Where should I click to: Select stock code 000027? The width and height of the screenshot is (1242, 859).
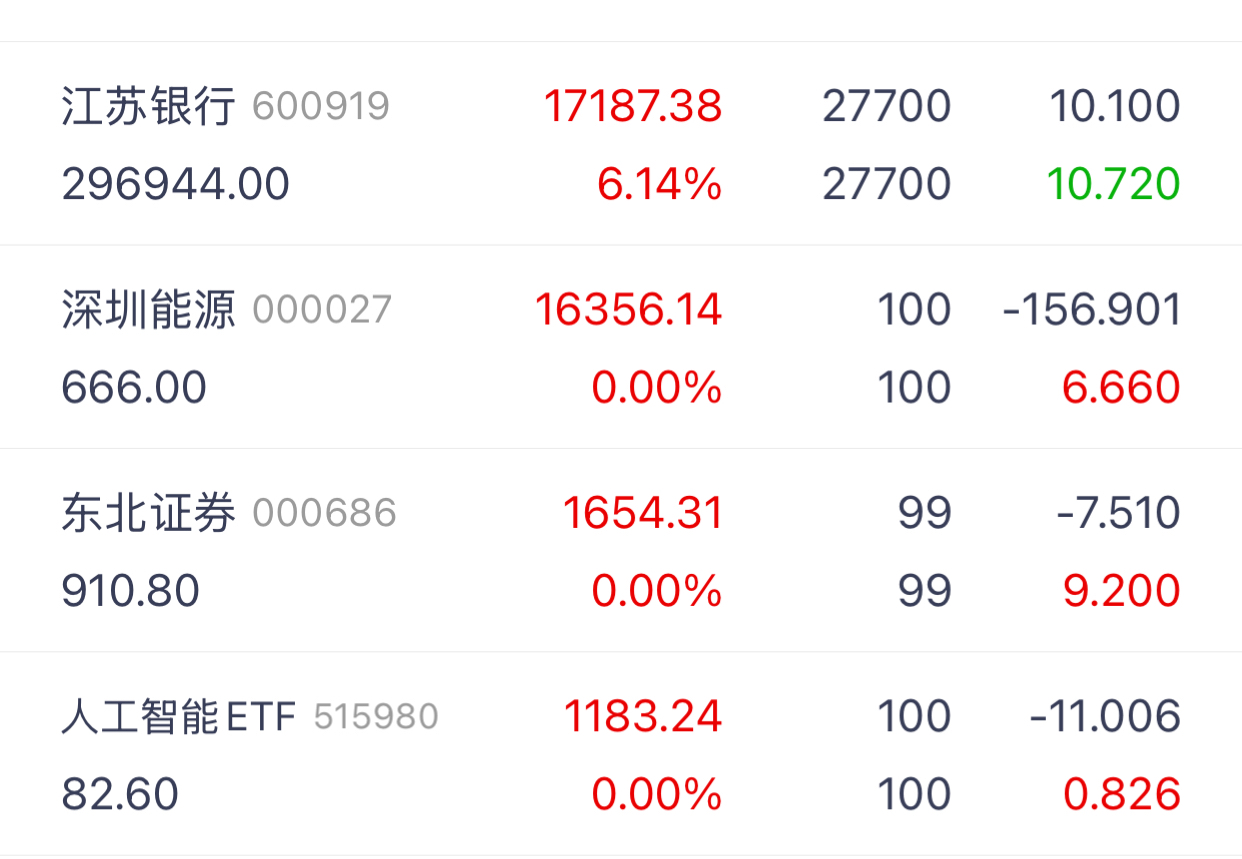(322, 310)
